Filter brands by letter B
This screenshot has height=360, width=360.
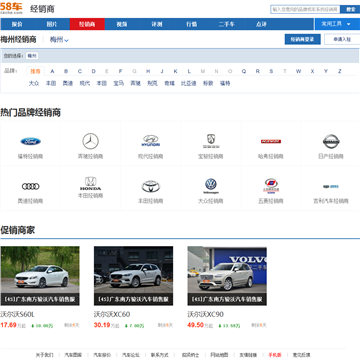(x=66, y=71)
